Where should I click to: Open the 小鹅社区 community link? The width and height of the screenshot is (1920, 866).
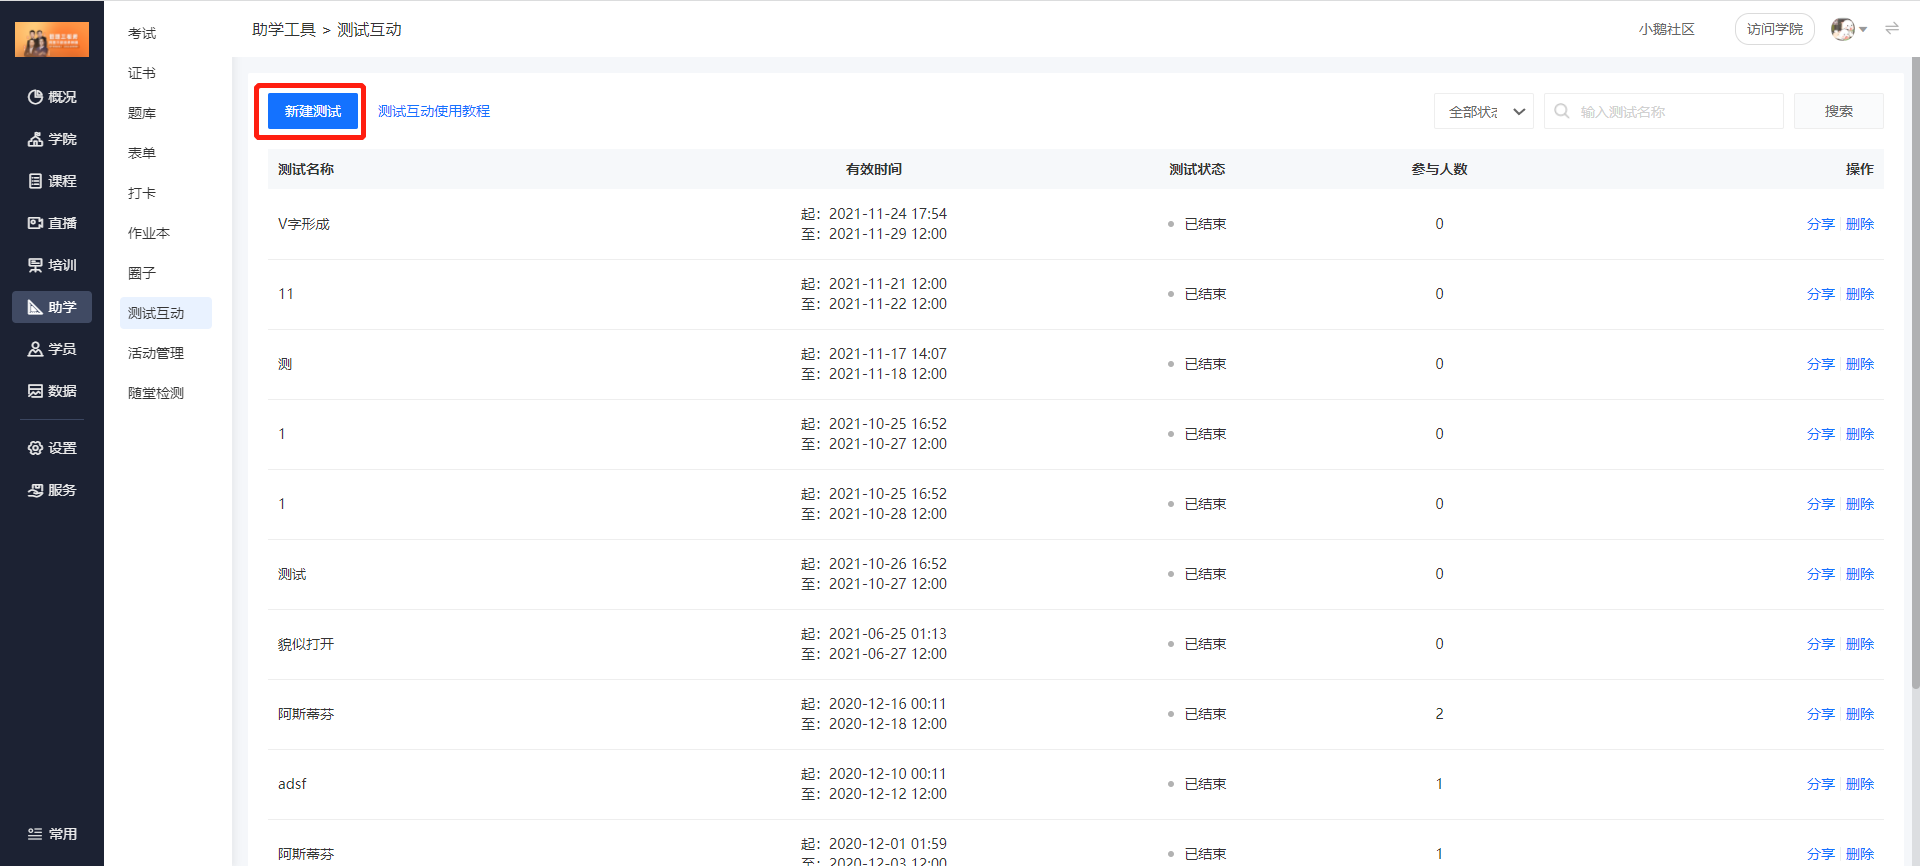pyautogui.click(x=1667, y=29)
